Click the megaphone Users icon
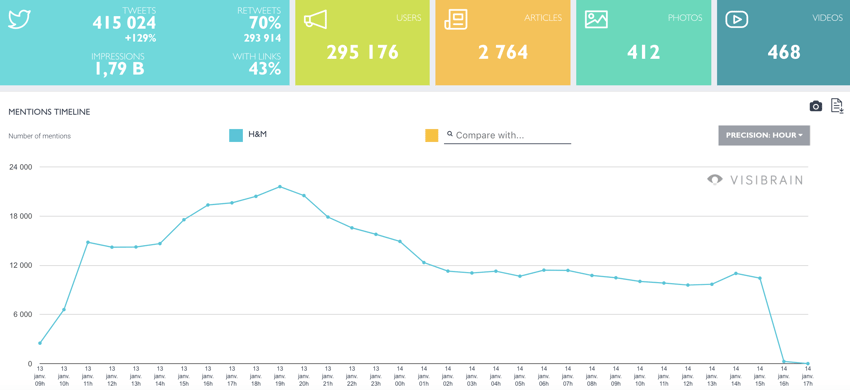The image size is (850, 390). click(315, 20)
